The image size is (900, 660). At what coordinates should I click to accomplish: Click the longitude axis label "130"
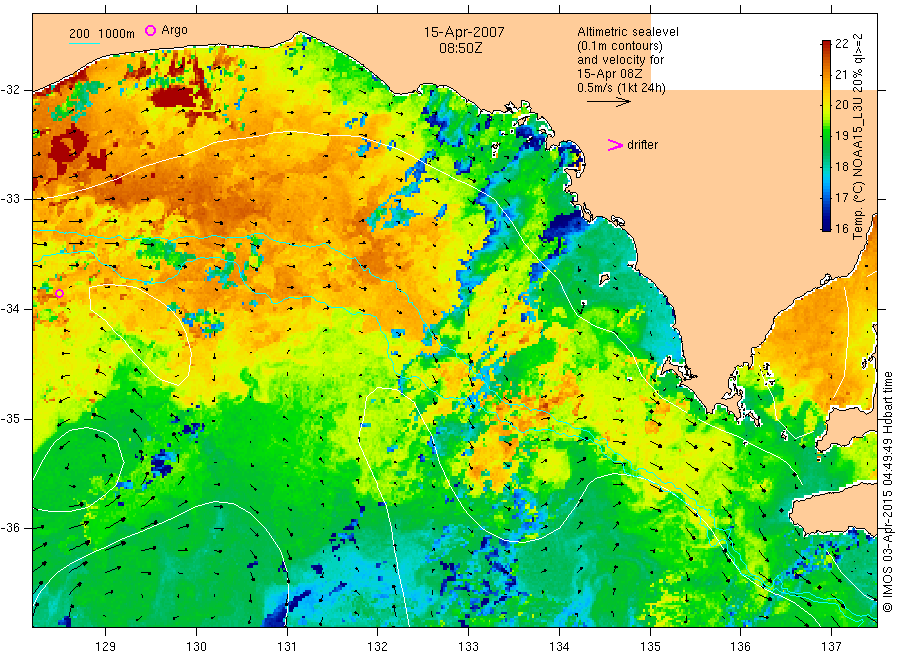coord(196,647)
